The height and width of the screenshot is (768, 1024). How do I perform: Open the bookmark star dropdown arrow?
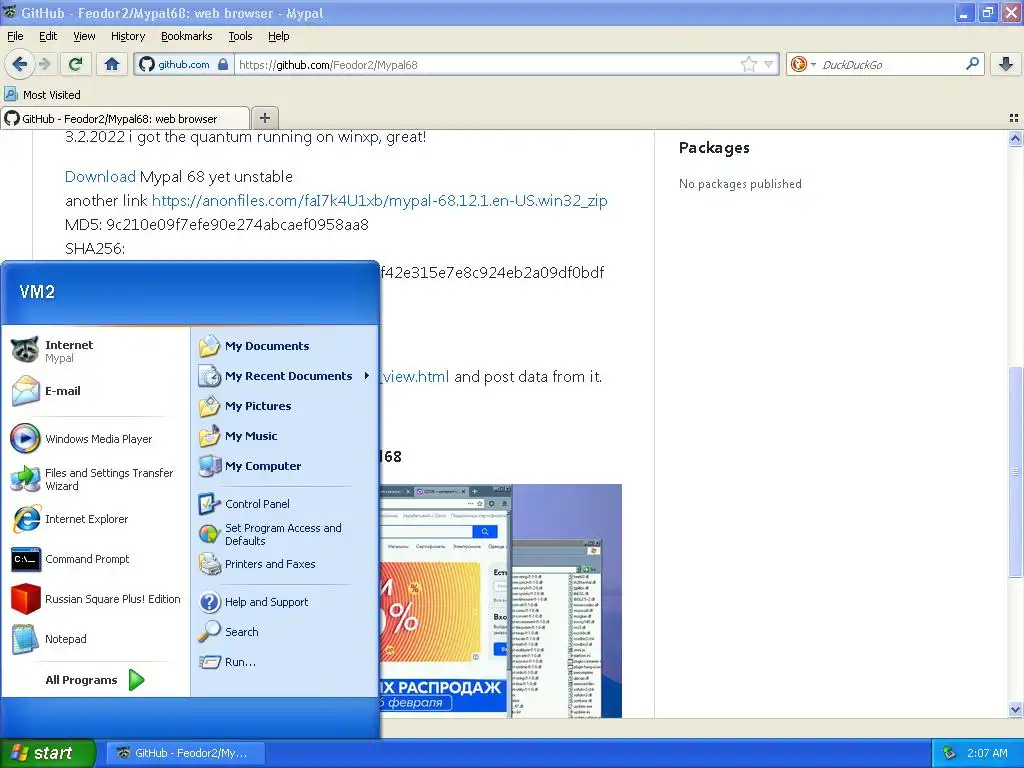(x=769, y=64)
